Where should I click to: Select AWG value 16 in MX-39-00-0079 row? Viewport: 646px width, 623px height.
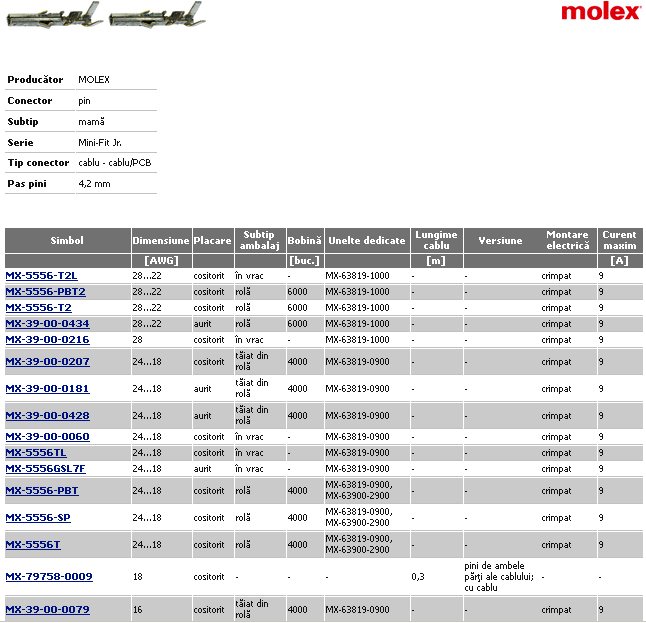[x=138, y=610]
